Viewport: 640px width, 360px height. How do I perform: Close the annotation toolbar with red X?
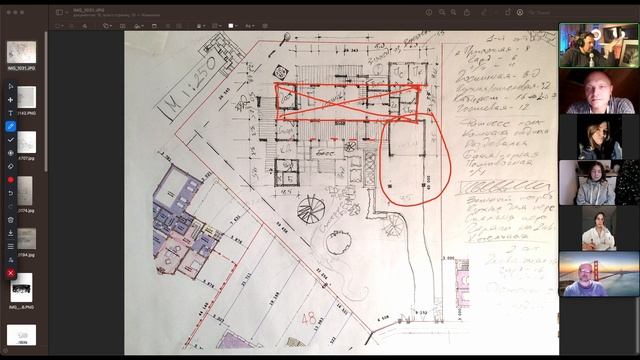point(11,273)
